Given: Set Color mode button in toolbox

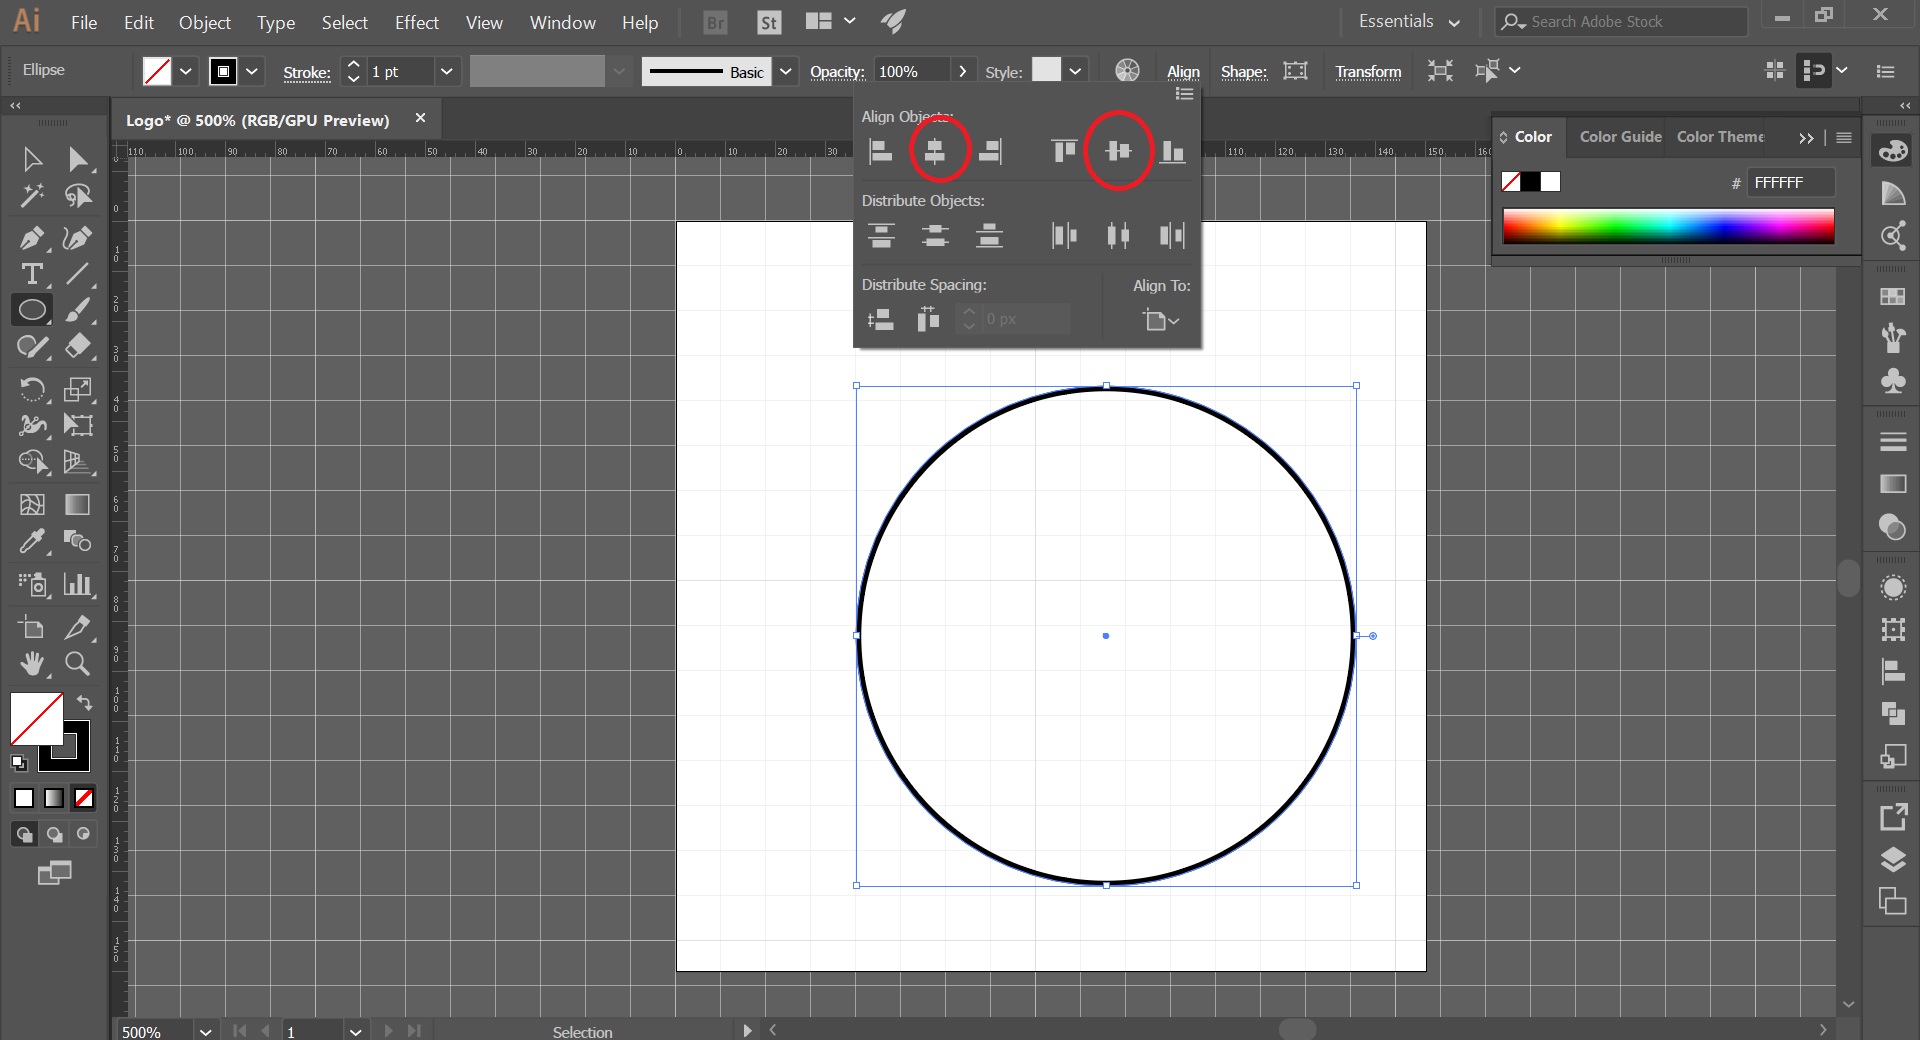Looking at the screenshot, I should tap(24, 798).
